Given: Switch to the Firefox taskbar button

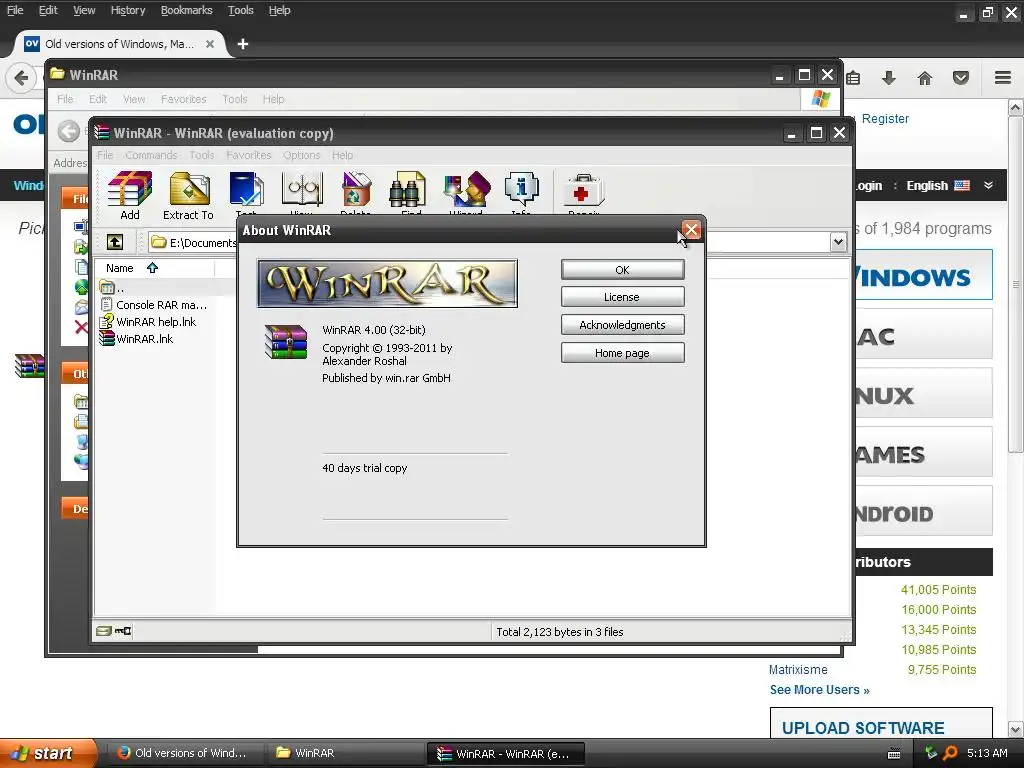Looking at the screenshot, I should (186, 754).
